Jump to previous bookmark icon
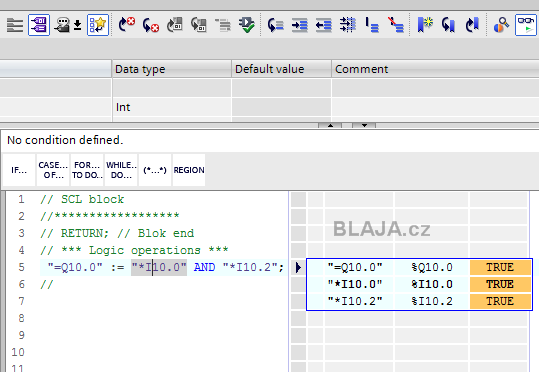 (473, 25)
